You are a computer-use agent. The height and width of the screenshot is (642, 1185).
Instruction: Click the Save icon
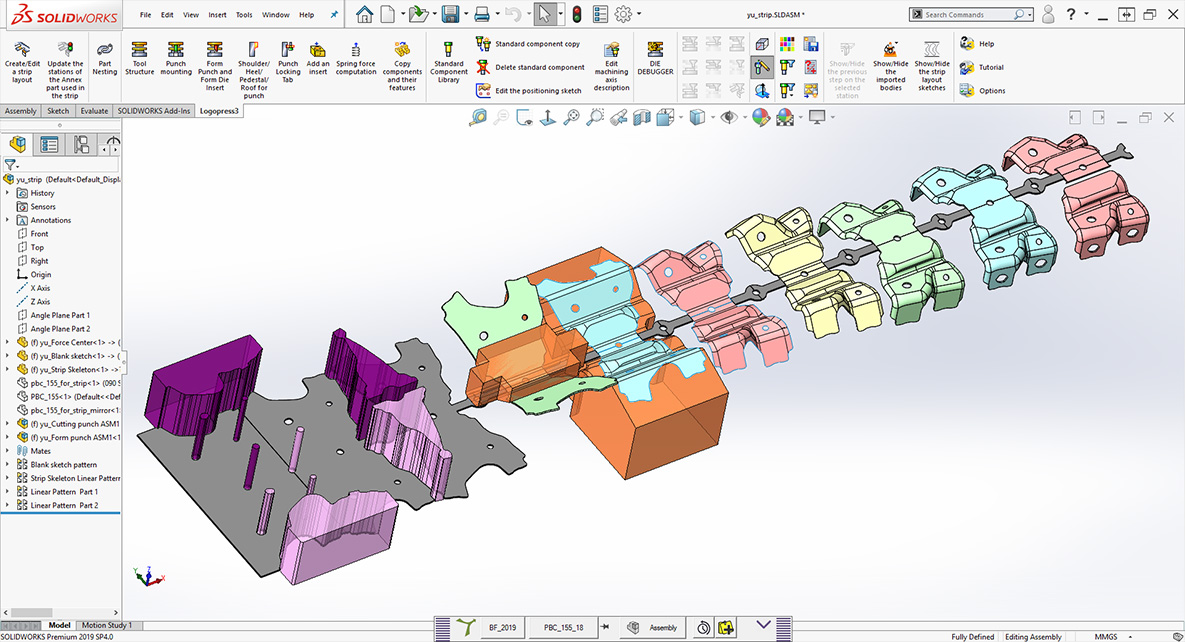tap(450, 14)
